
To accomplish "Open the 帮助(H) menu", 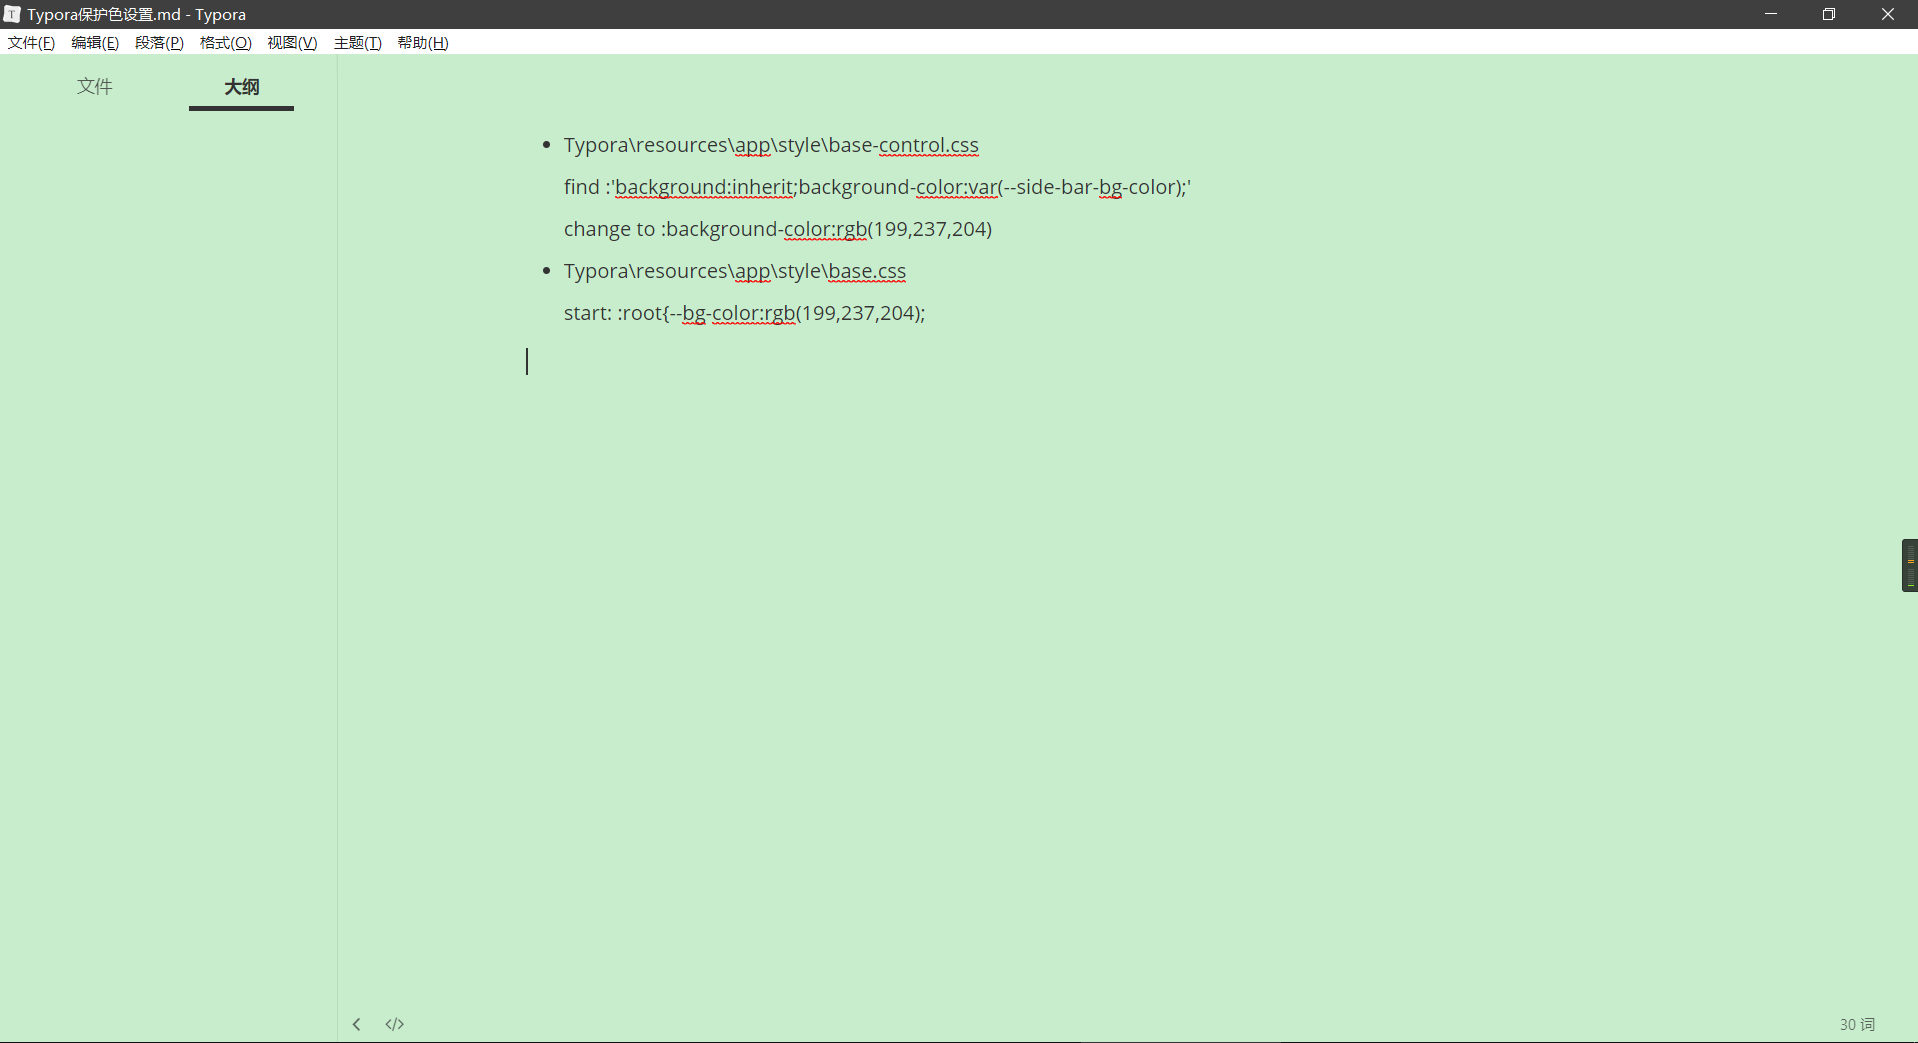I will tap(423, 43).
